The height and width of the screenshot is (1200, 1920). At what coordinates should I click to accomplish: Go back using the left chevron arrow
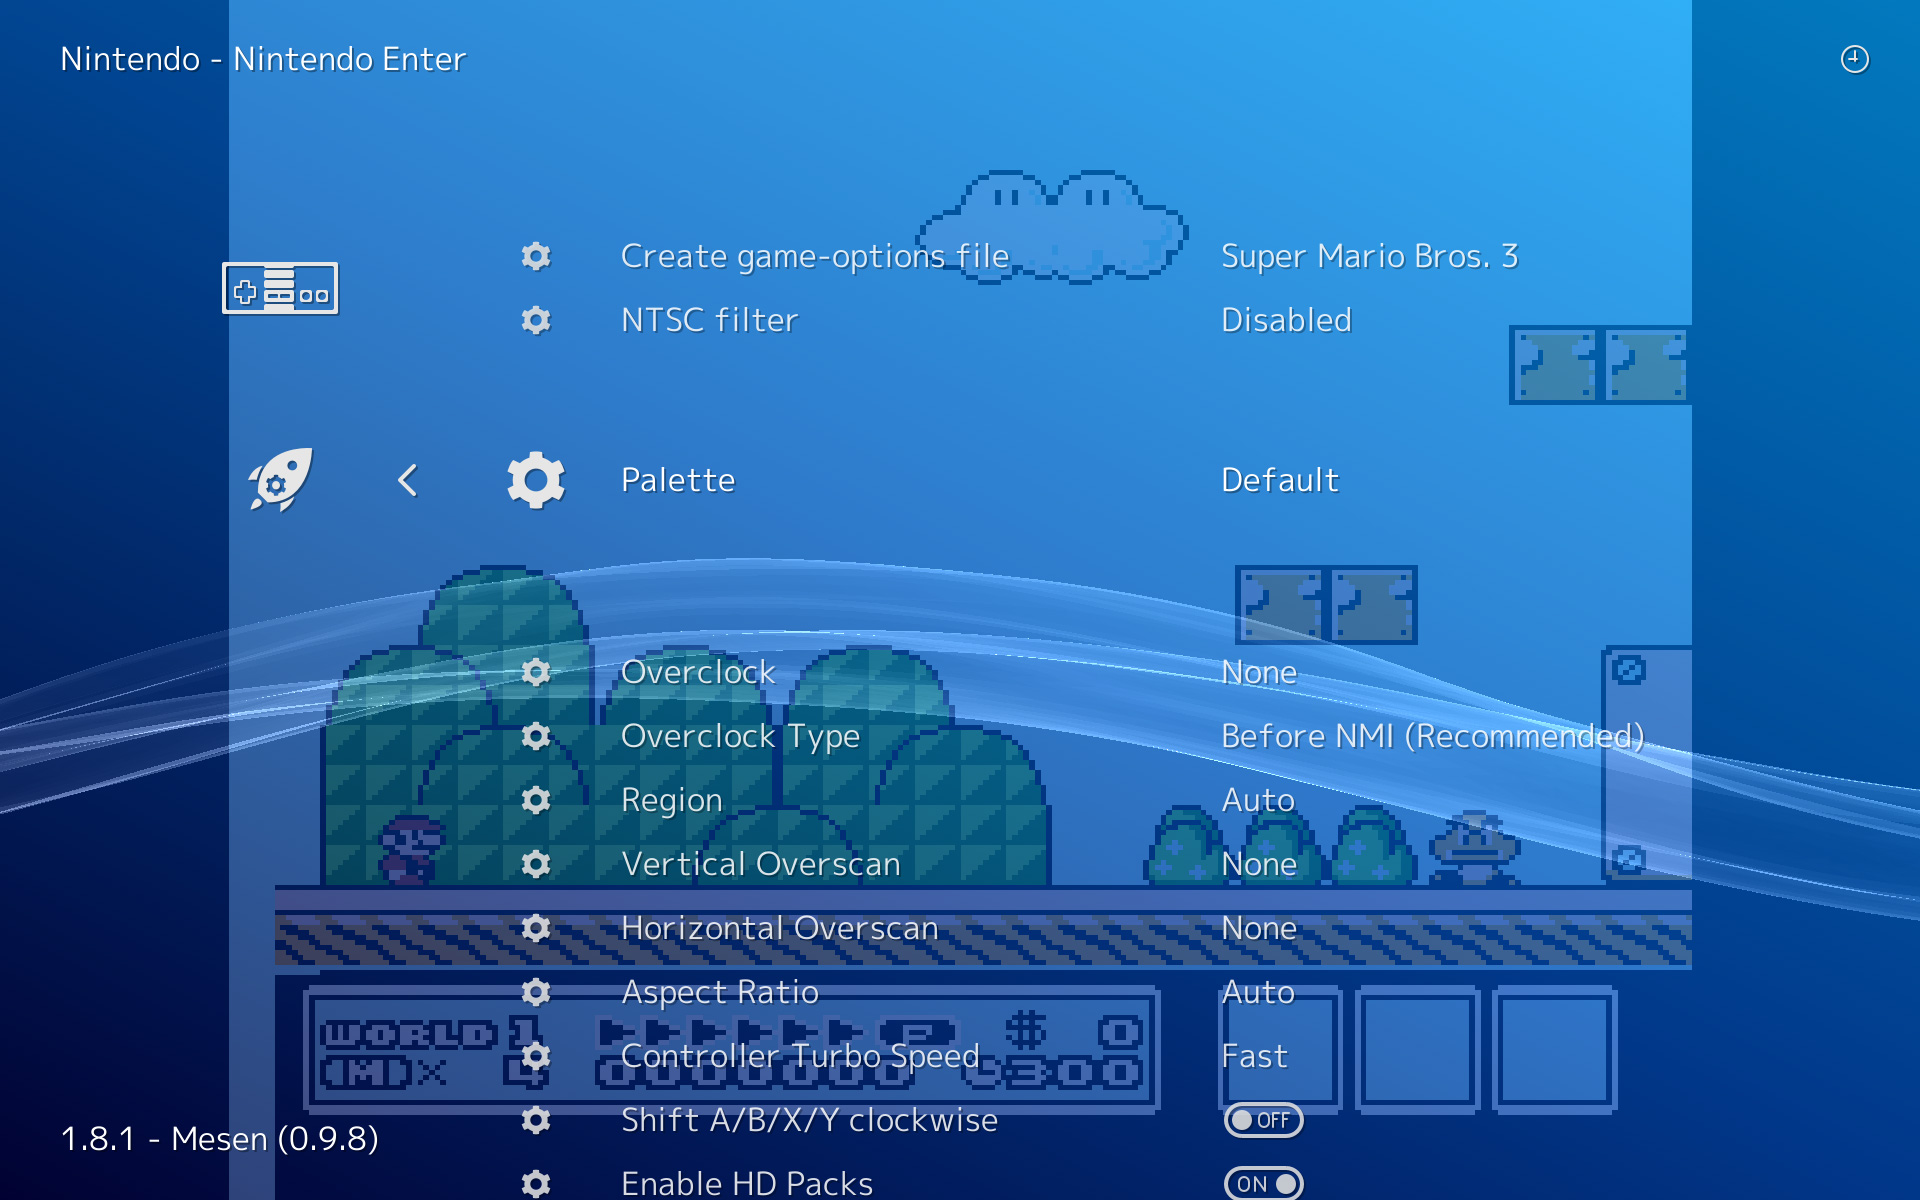tap(407, 480)
